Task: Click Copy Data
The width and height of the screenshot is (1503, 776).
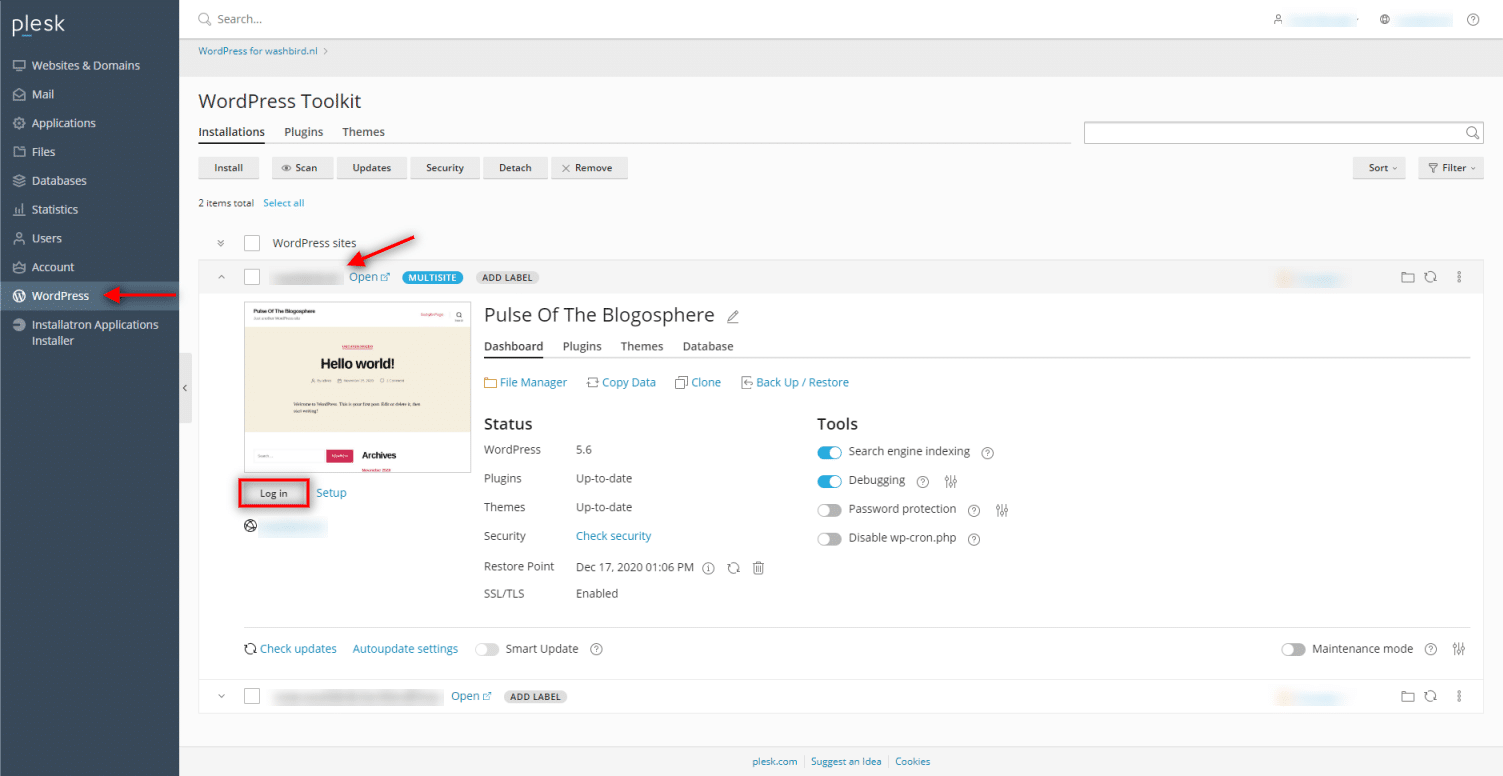Action: pyautogui.click(x=621, y=383)
